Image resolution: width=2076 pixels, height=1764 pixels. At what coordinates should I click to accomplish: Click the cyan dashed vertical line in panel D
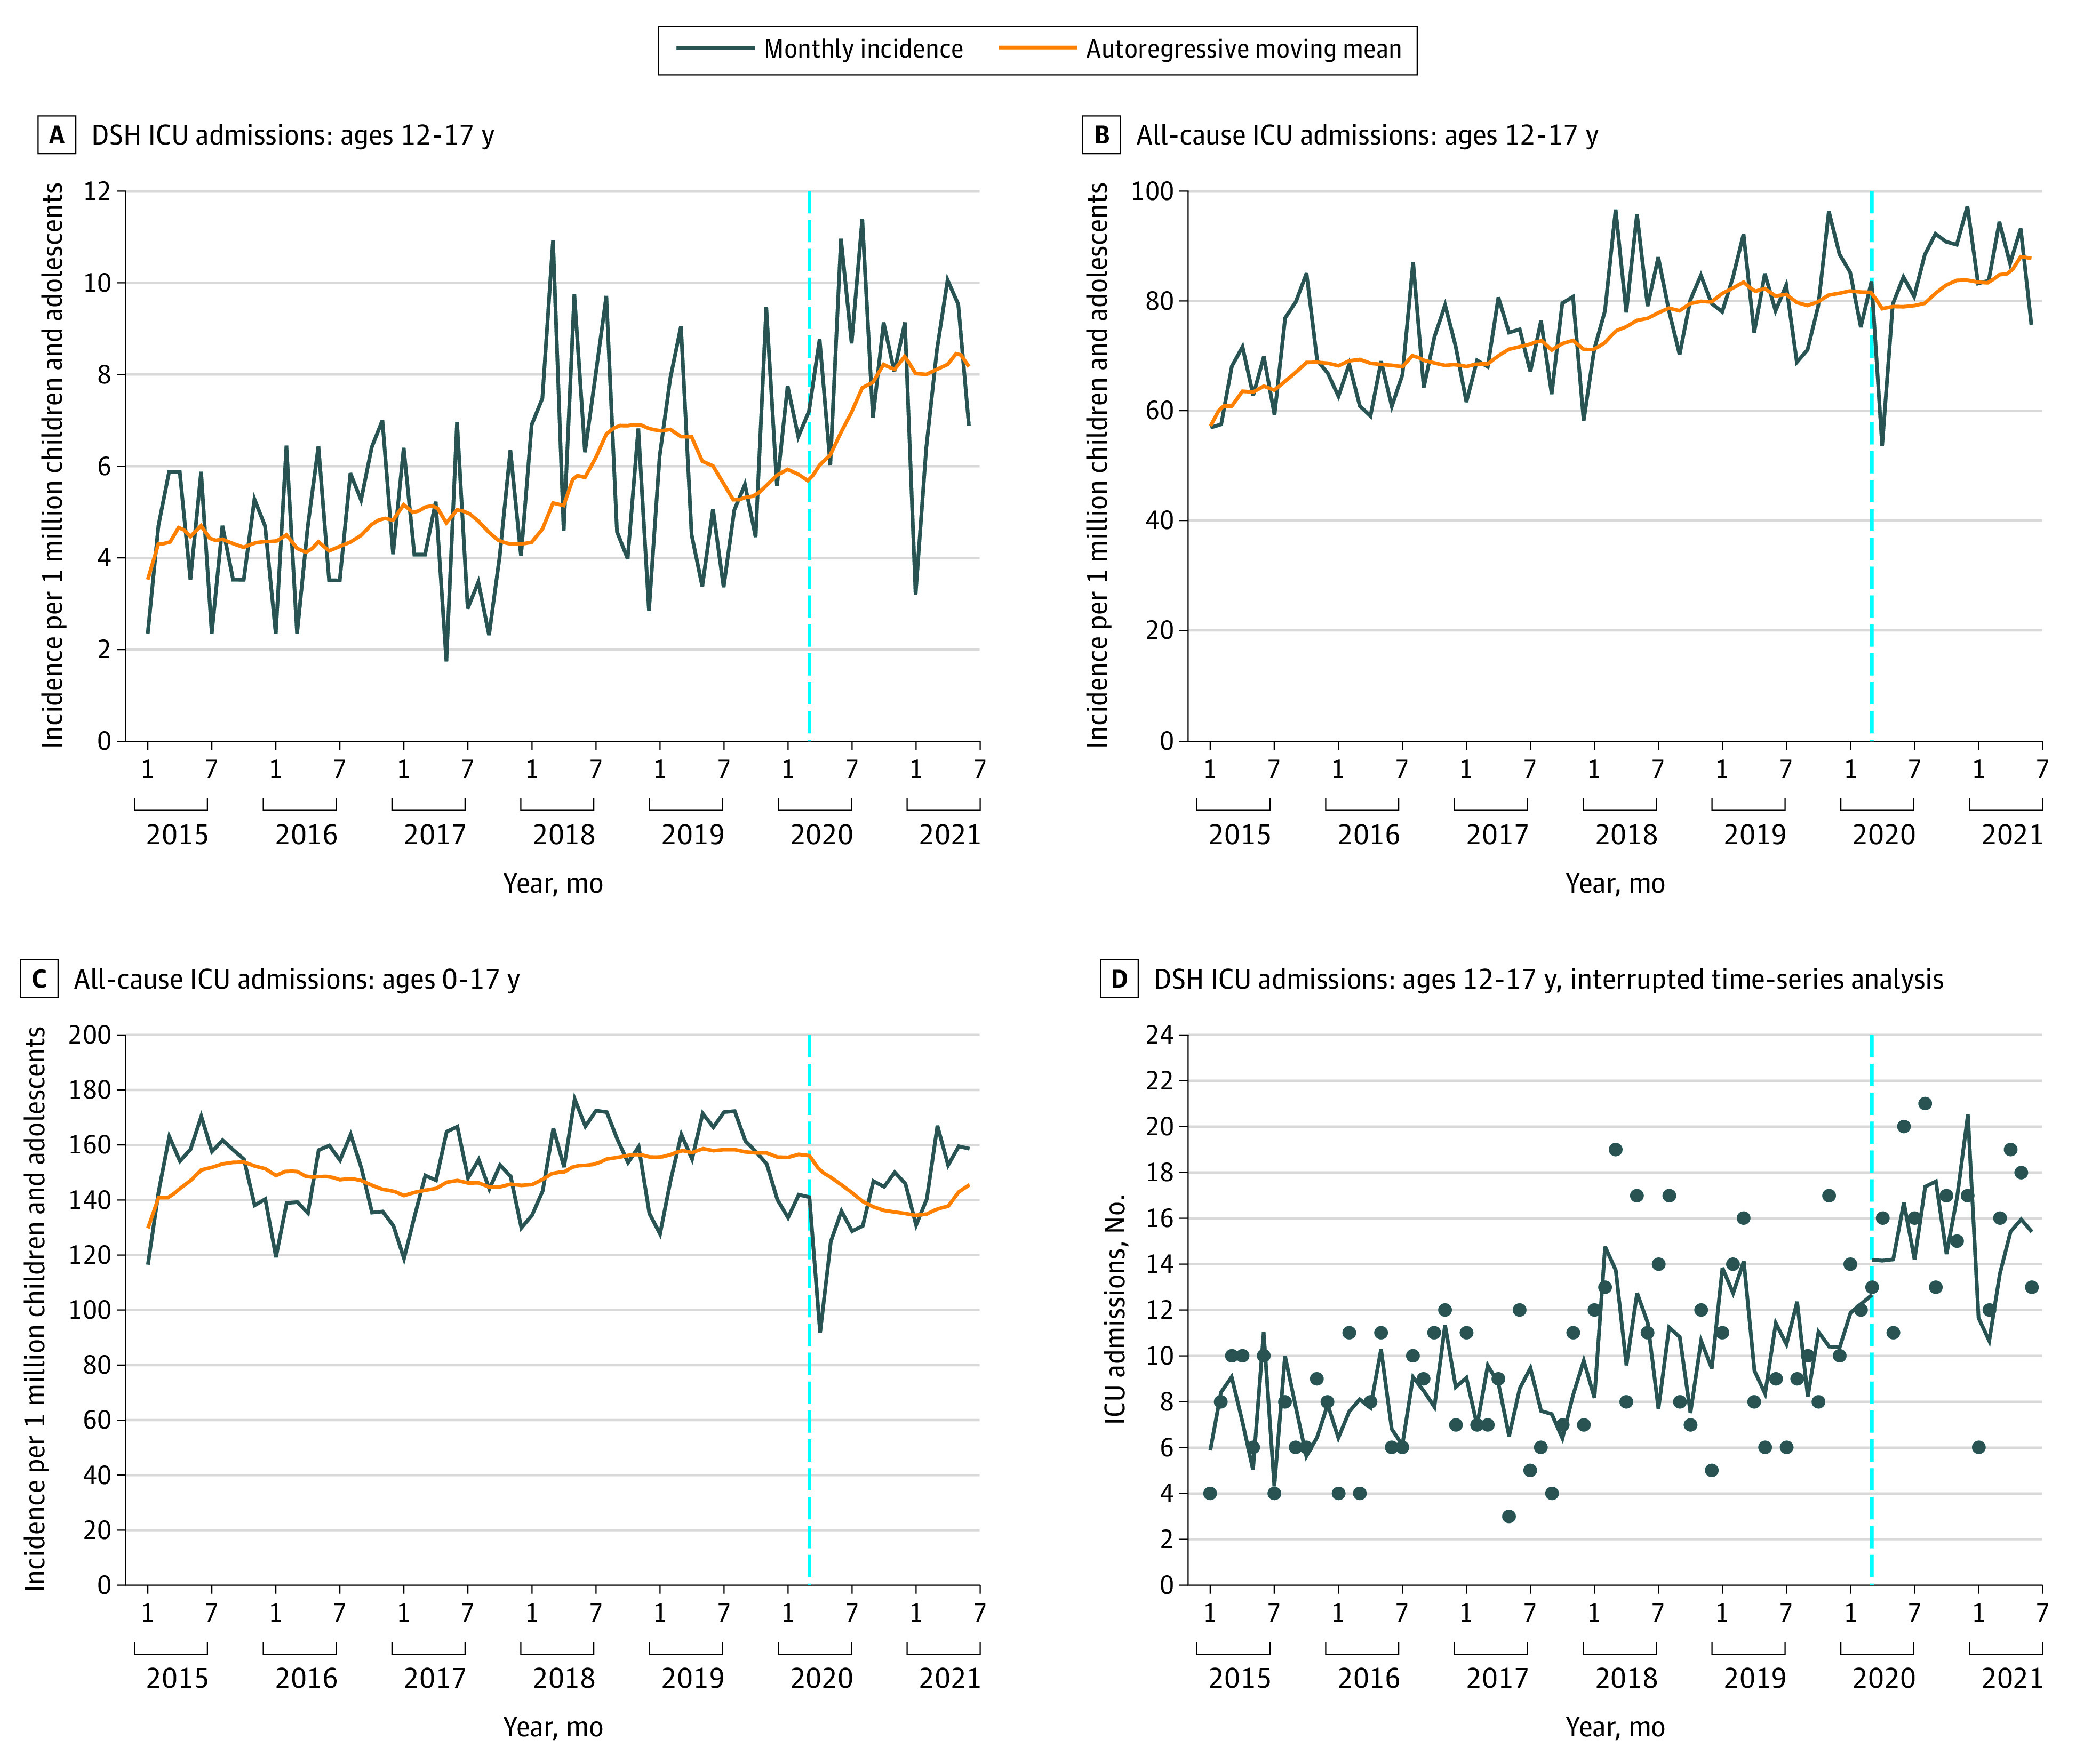(x=1871, y=1309)
